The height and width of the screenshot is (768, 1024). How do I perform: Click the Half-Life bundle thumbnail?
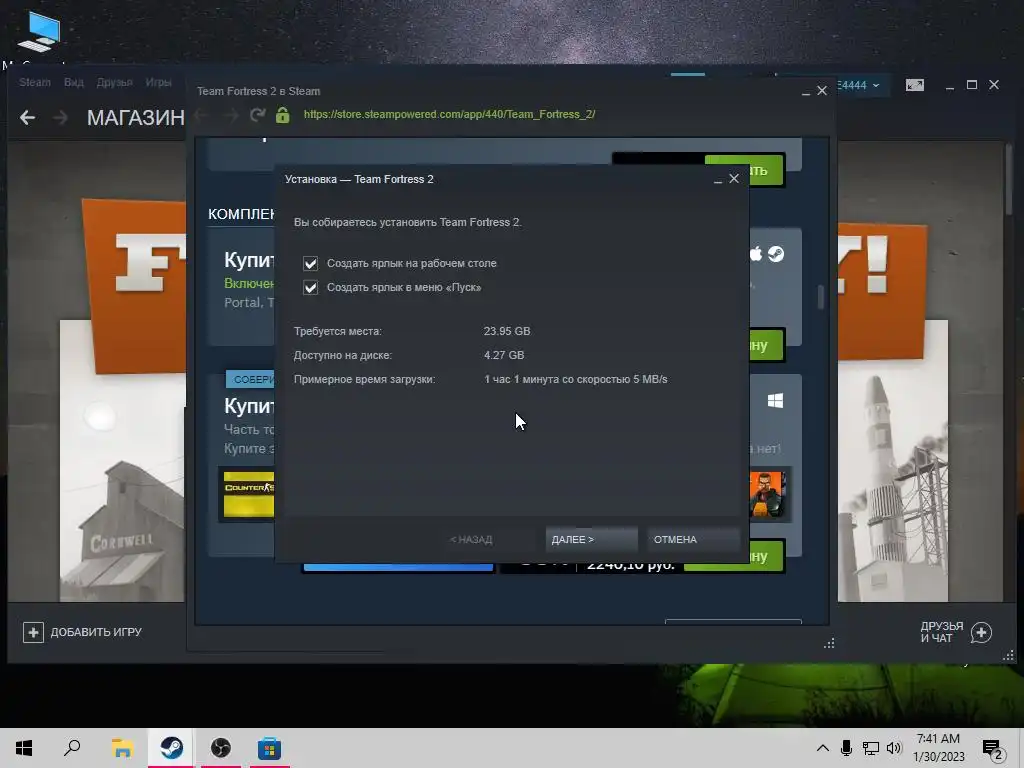tap(767, 494)
